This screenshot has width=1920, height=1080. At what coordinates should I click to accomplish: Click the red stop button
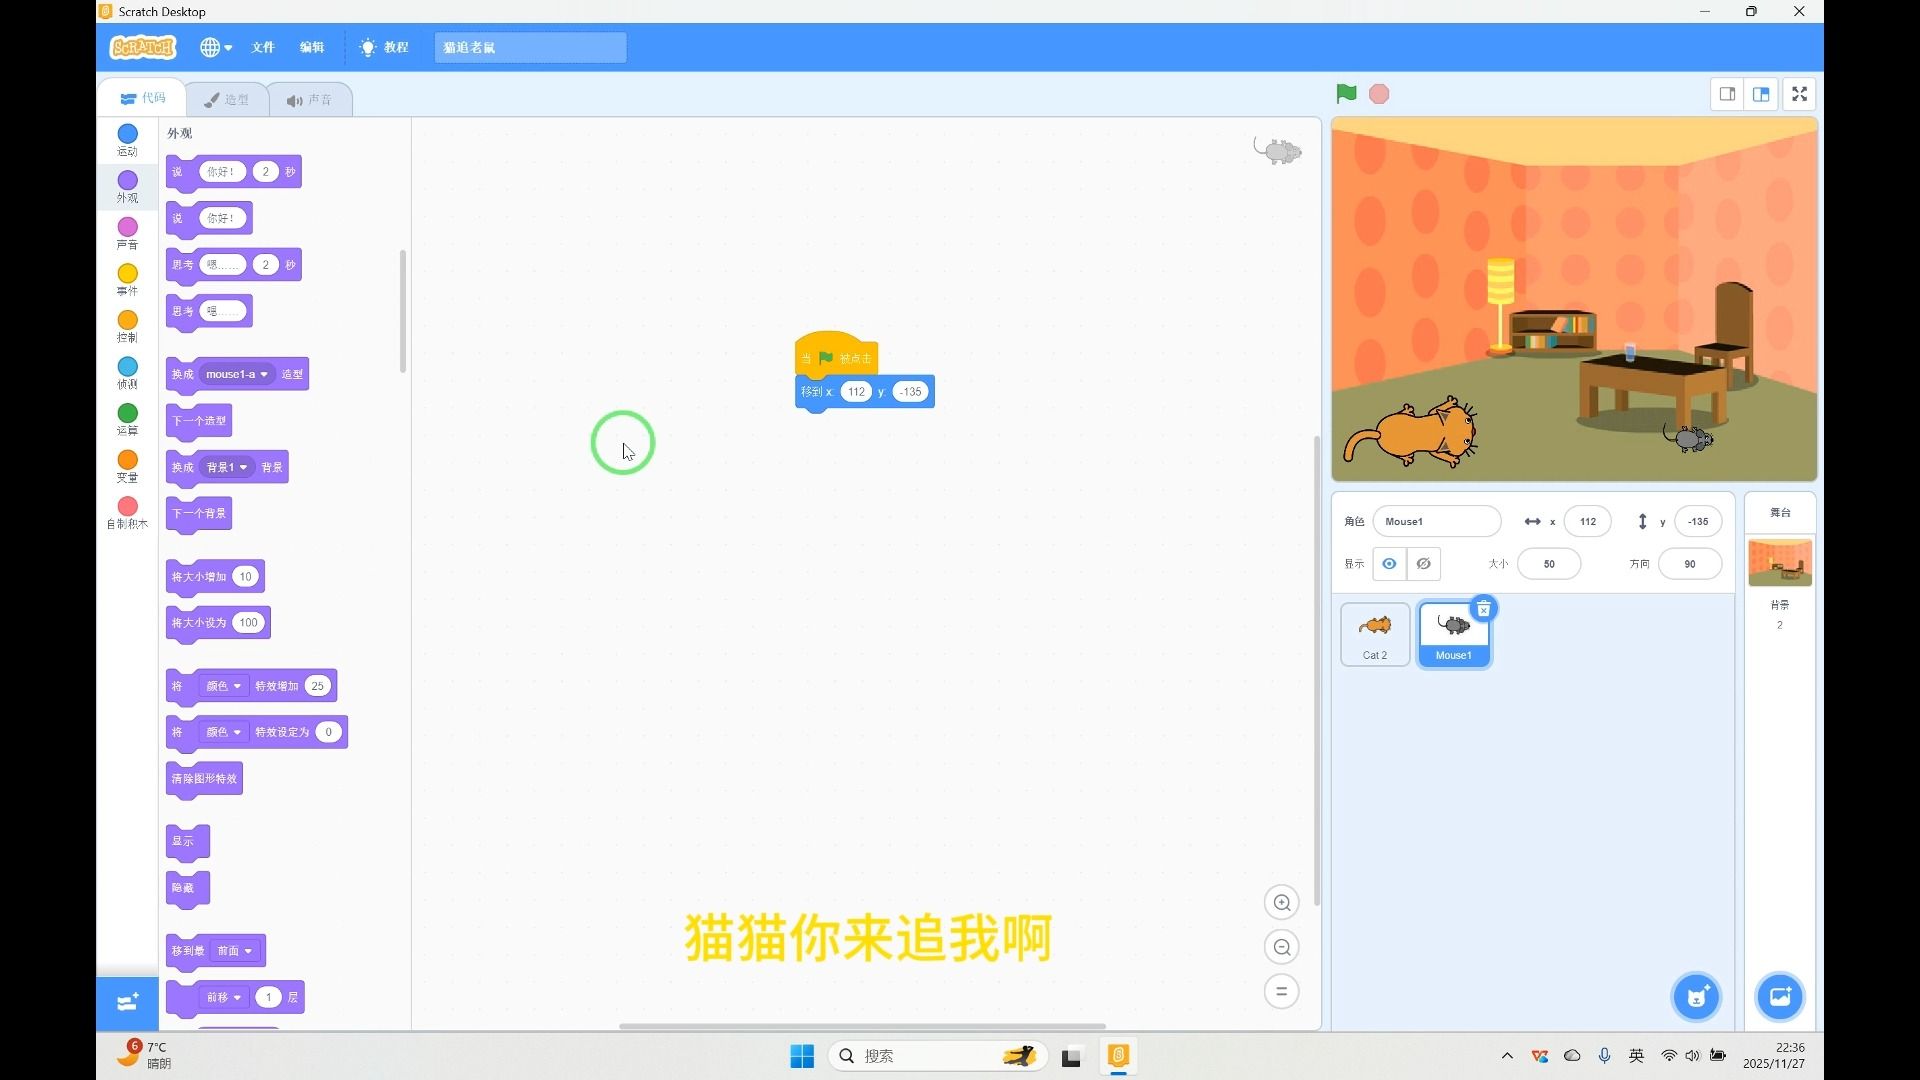[1380, 93]
